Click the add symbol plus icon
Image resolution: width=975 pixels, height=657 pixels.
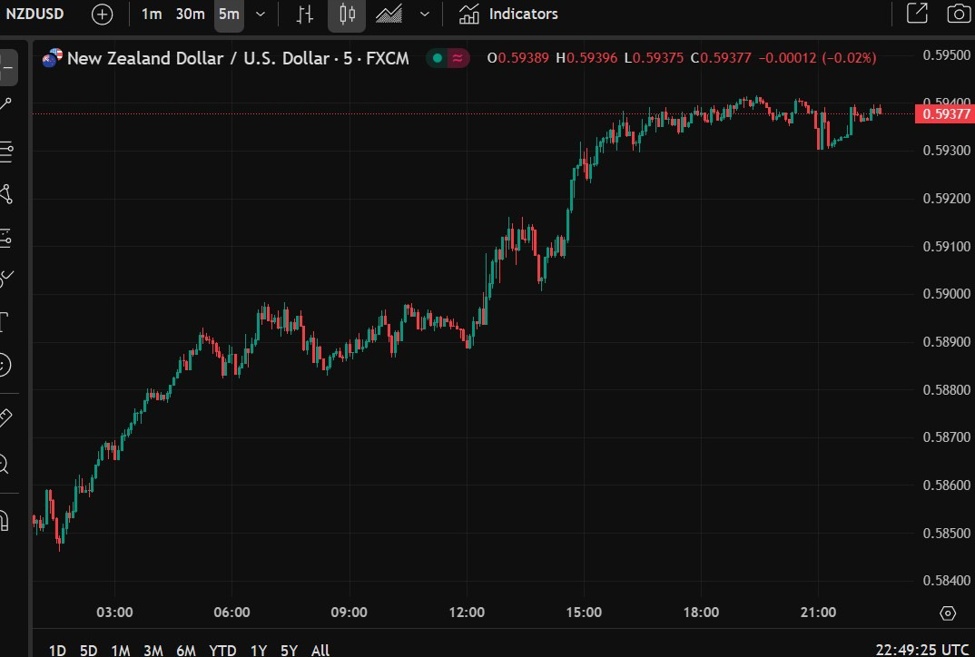[x=102, y=14]
